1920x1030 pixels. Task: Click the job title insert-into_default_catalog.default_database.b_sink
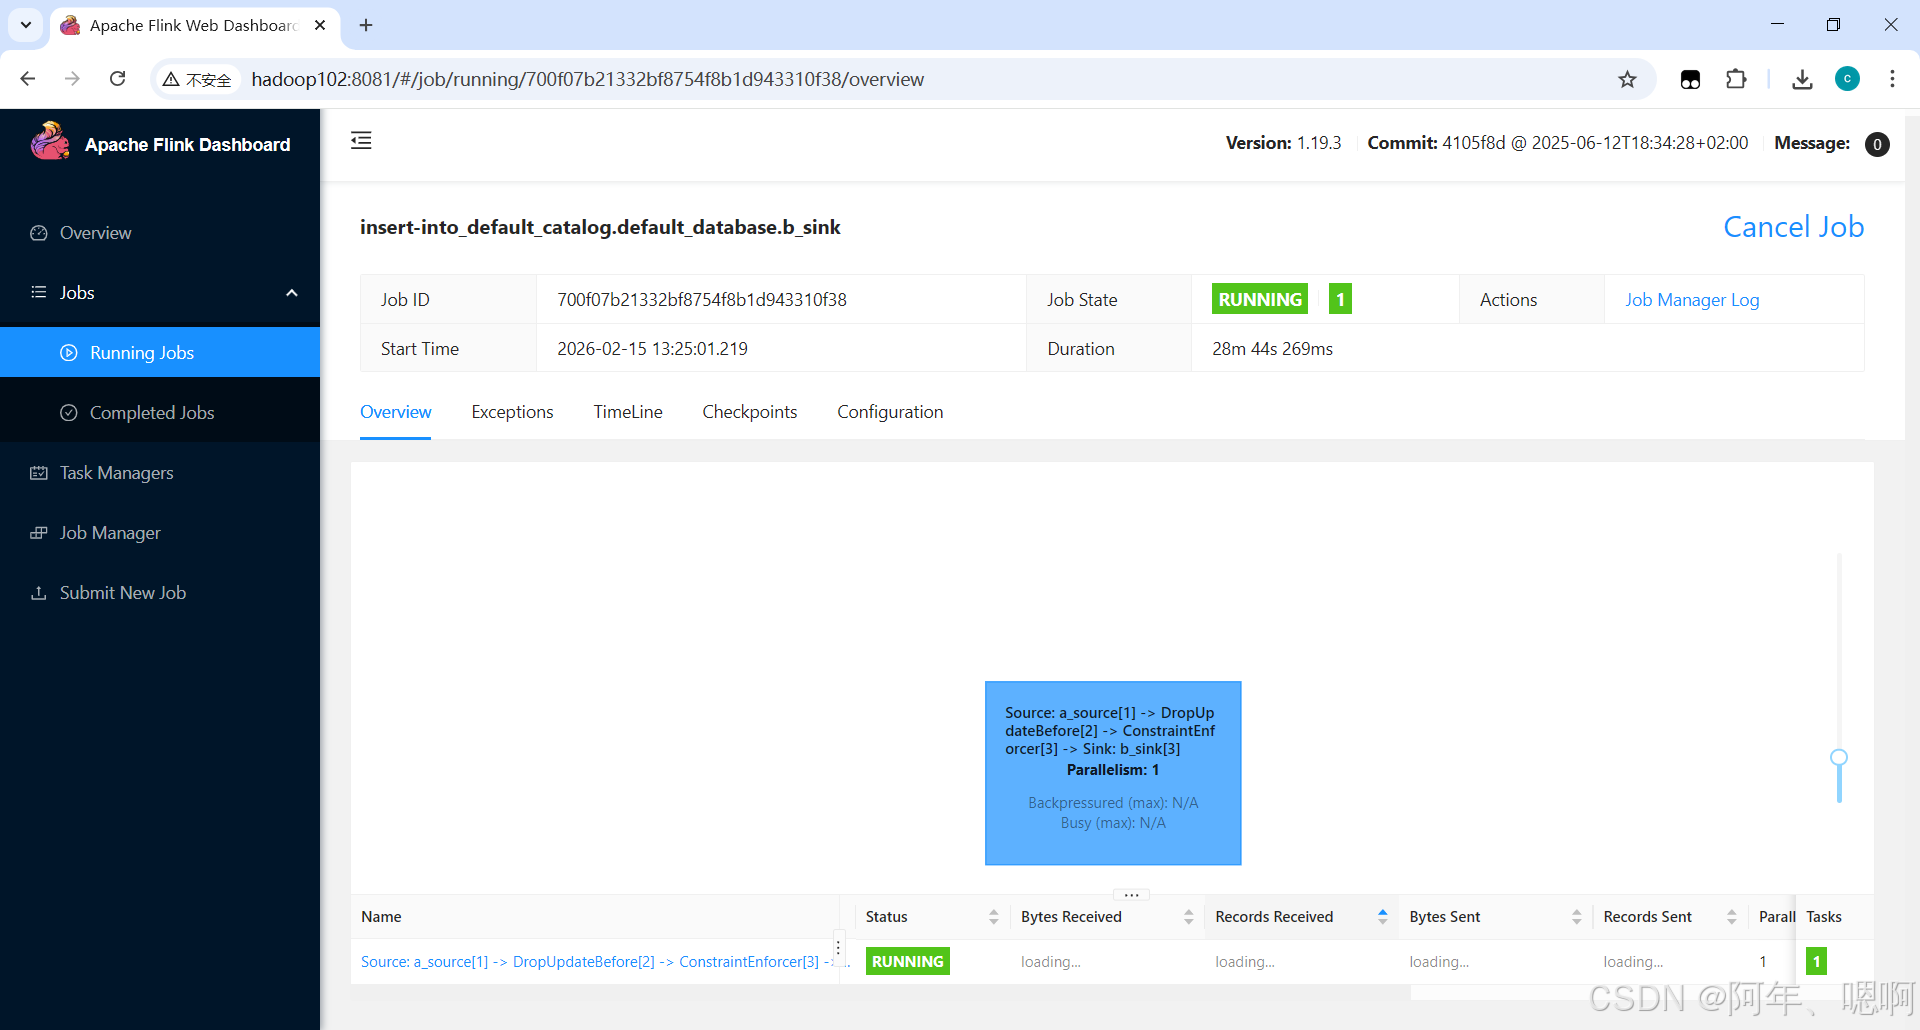click(600, 227)
